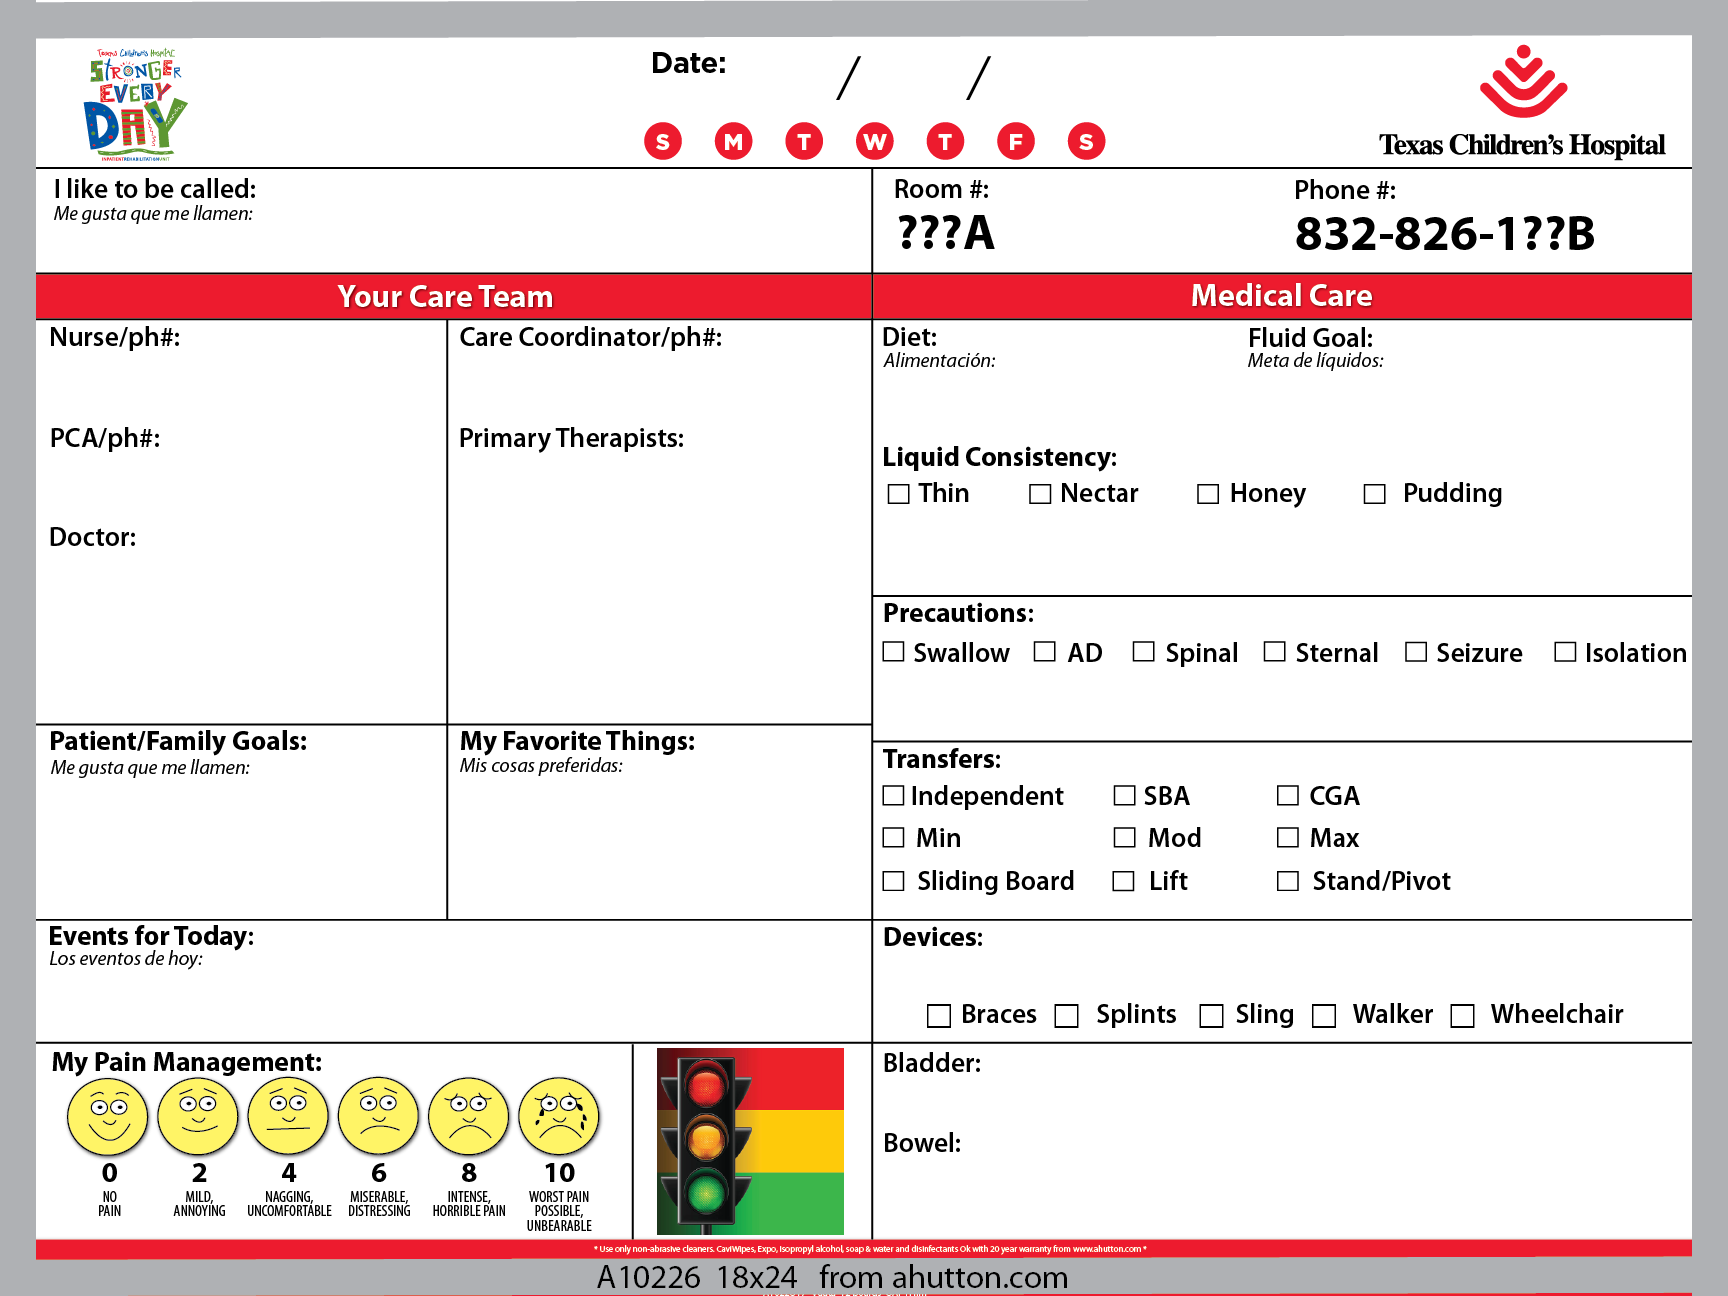Screen dimensions: 1728x1296
Task: Click the 'Date:' label
Action: click(689, 63)
